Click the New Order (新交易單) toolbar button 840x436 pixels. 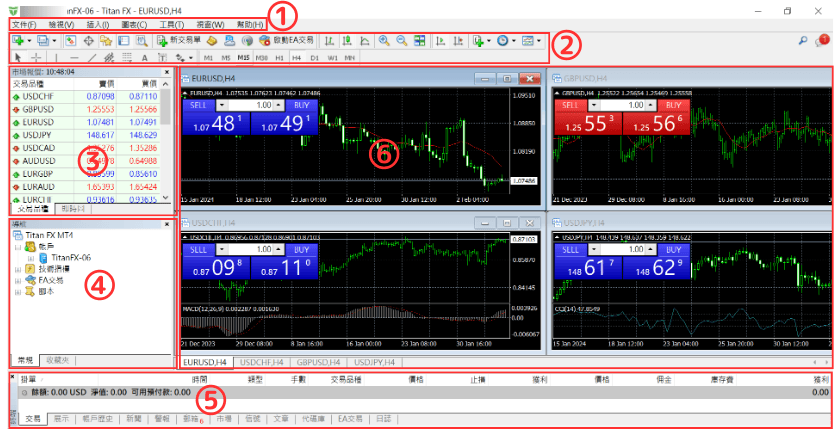pos(179,41)
